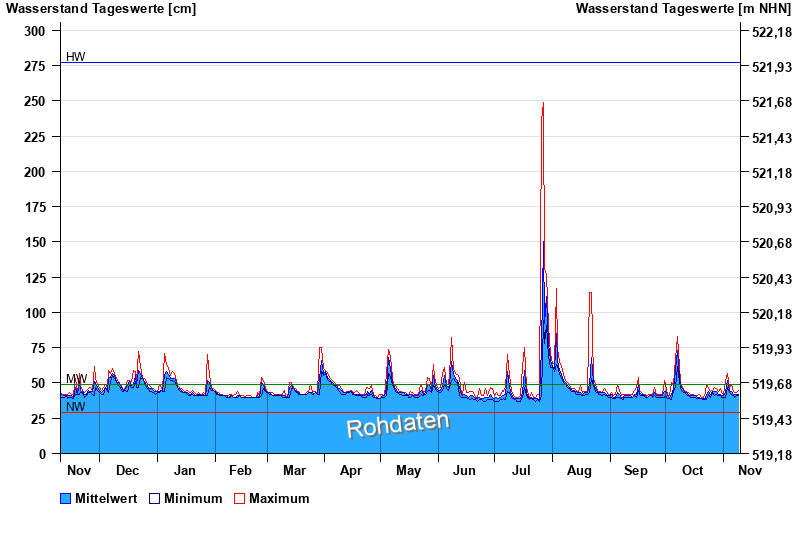This screenshot has height=550, width=800.
Task: Click the right title Wasserstand Tageswerte [m NHN]
Action: [x=682, y=9]
